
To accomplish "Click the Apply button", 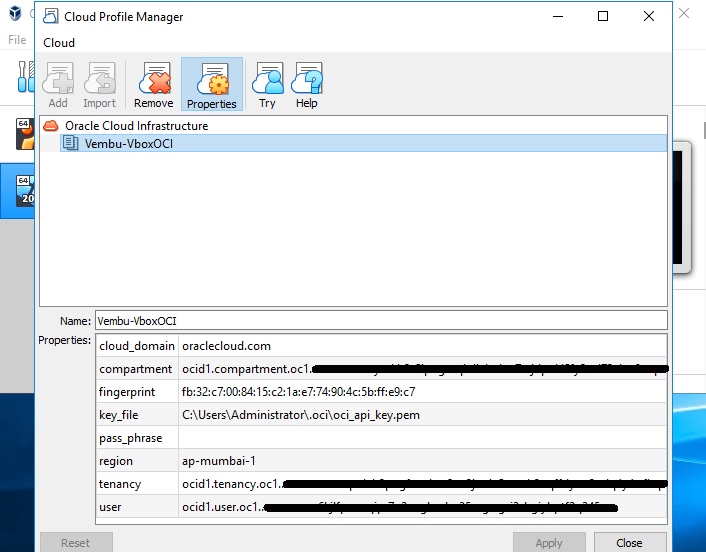I will (x=549, y=543).
